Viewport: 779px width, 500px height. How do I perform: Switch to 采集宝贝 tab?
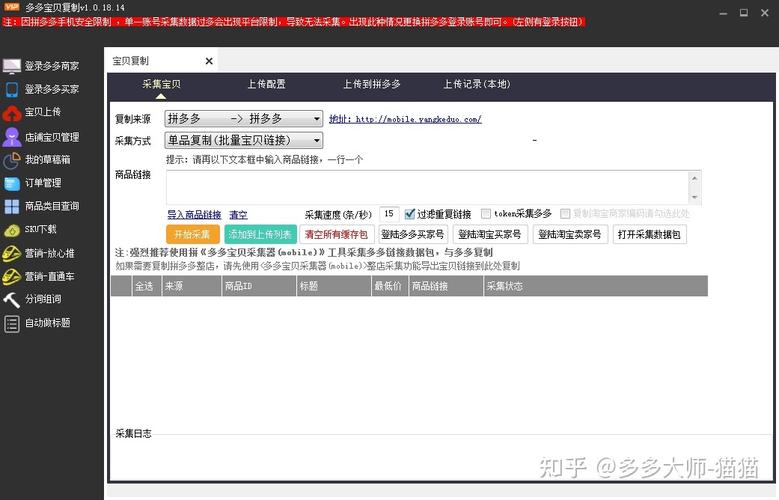click(161, 84)
